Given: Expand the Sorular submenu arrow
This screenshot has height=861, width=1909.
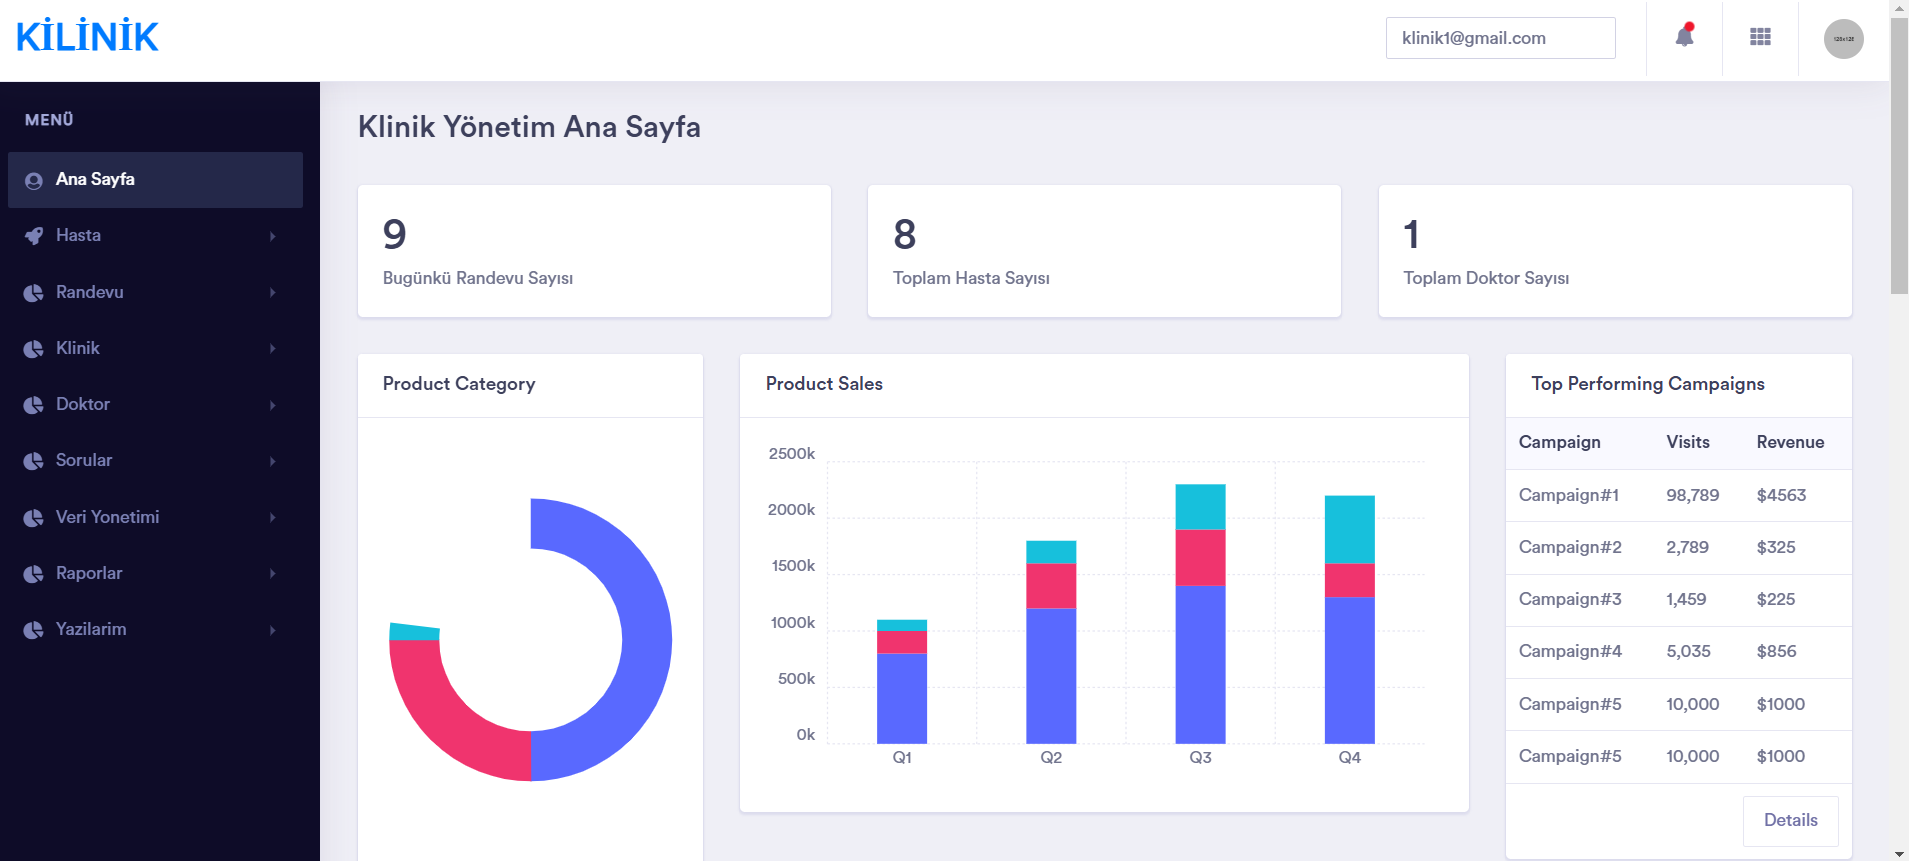Looking at the screenshot, I should tap(272, 461).
